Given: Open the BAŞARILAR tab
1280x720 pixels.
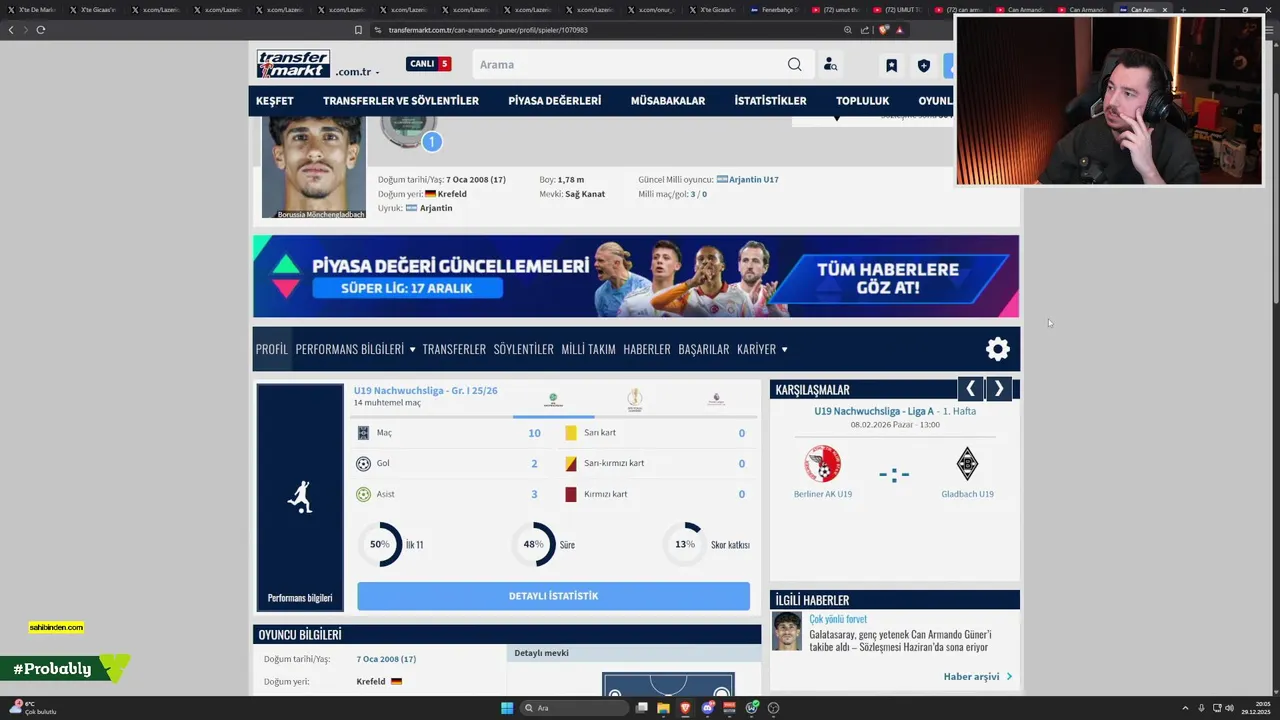Looking at the screenshot, I should (x=704, y=349).
